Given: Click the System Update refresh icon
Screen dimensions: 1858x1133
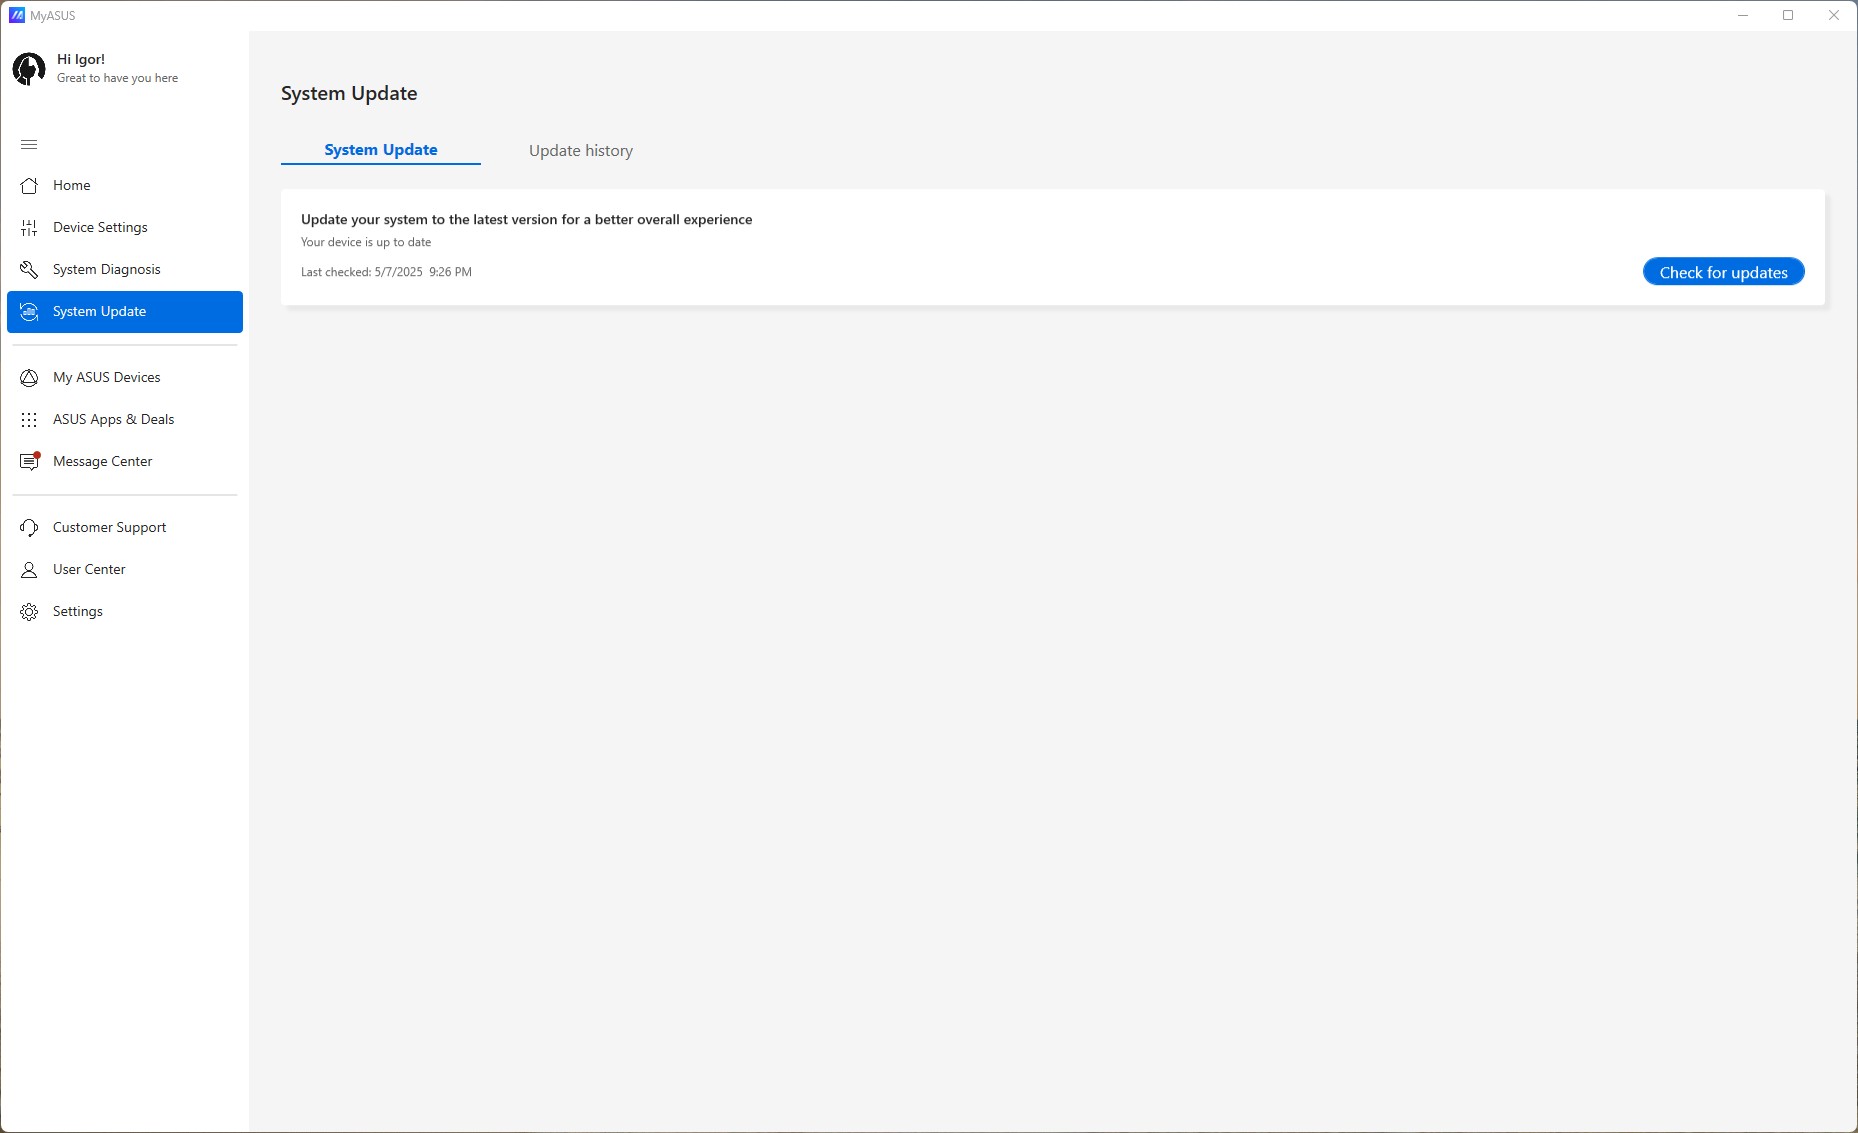Looking at the screenshot, I should [x=29, y=312].
